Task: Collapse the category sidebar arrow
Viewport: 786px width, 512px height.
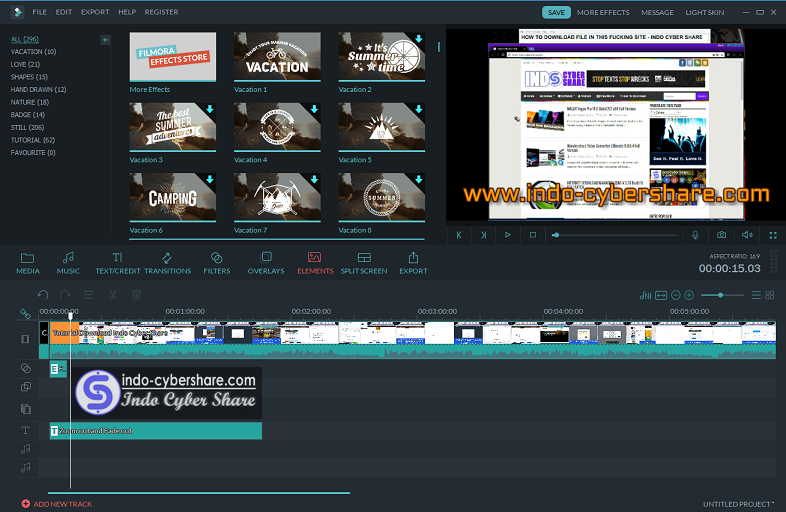Action: (x=105, y=40)
